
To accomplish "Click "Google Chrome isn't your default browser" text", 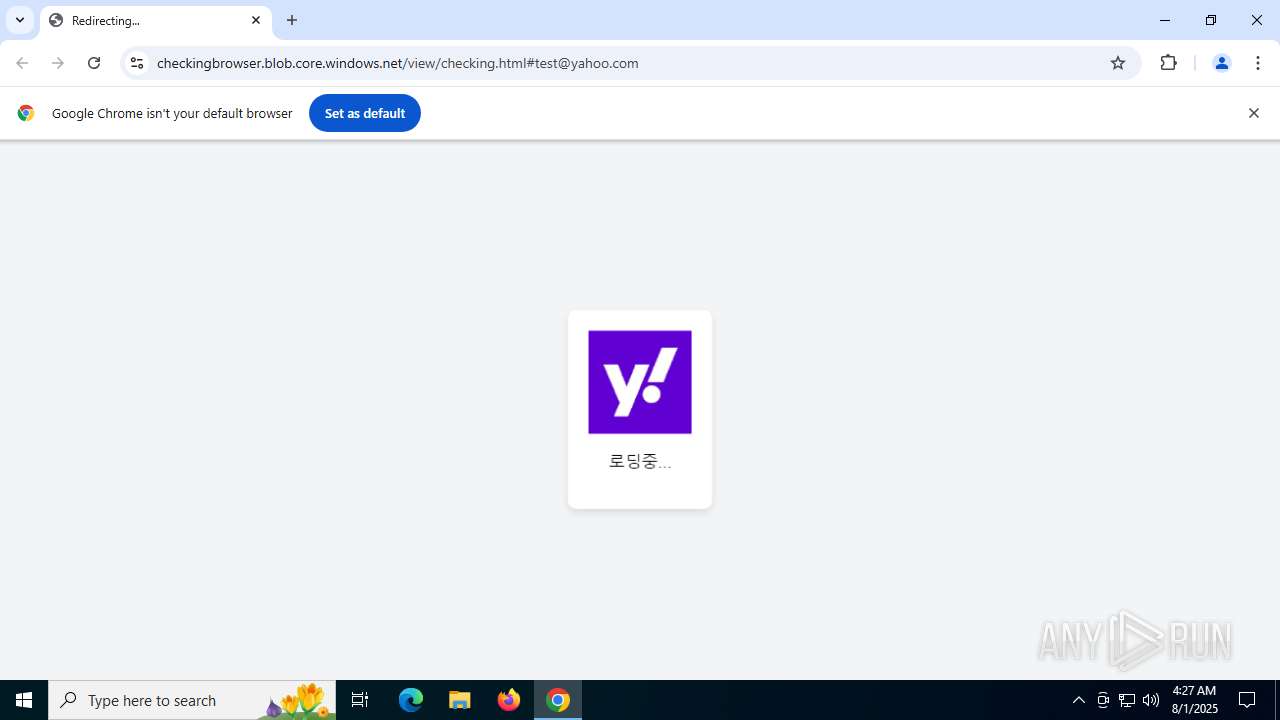I will (x=172, y=113).
